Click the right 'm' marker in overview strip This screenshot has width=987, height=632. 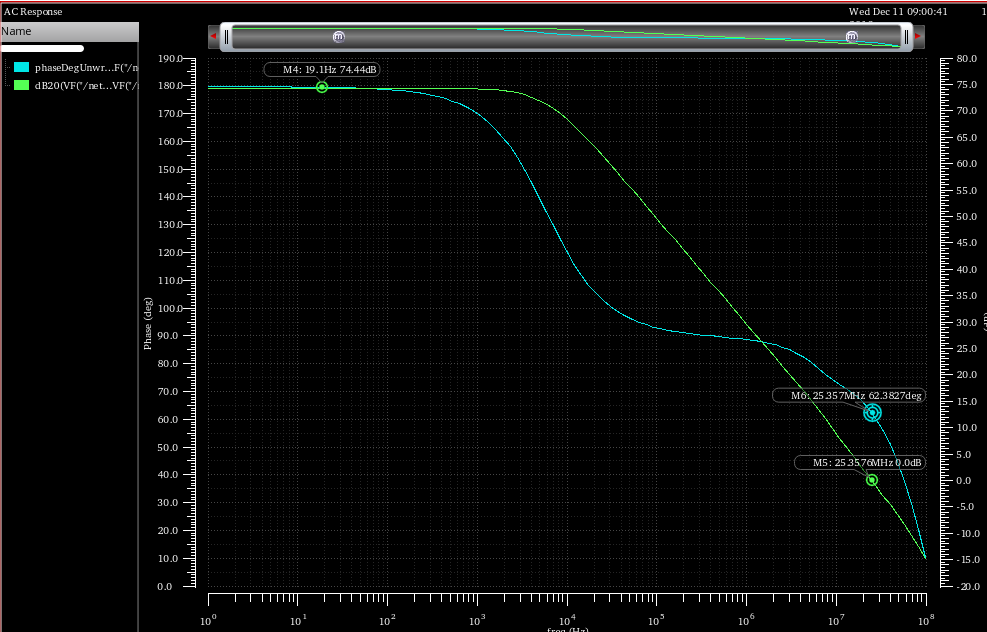tap(852, 37)
